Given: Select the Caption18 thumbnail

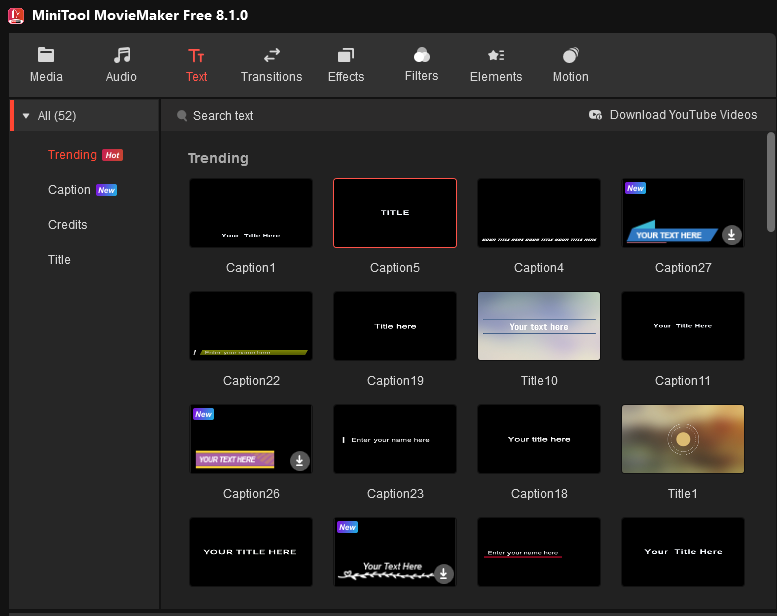Looking at the screenshot, I should (539, 439).
